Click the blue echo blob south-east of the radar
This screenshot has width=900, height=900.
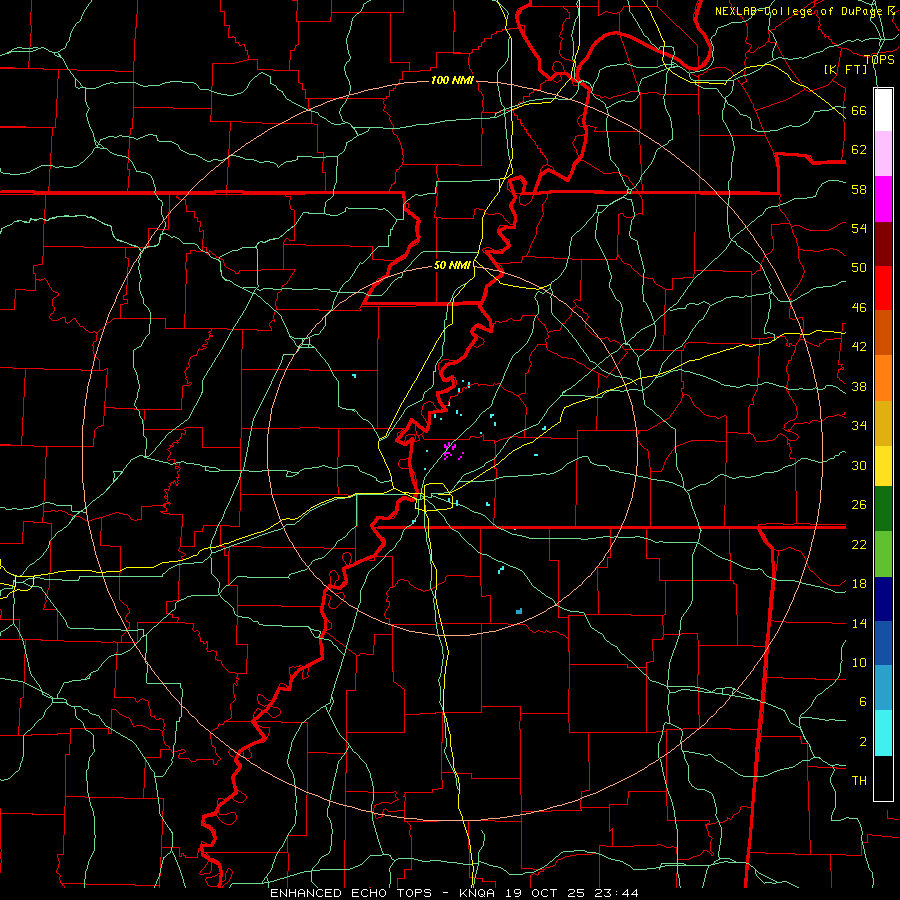click(x=519, y=611)
